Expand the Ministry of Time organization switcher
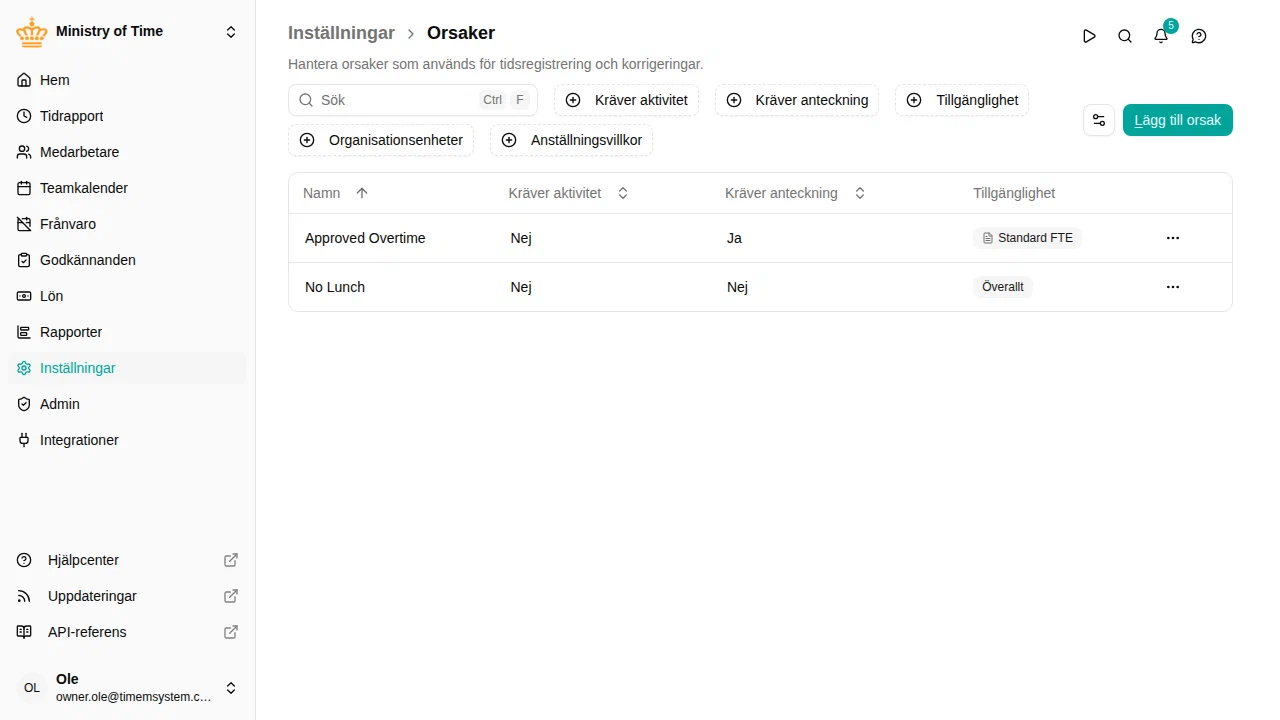Image resolution: width=1280 pixels, height=720 pixels. (x=231, y=32)
